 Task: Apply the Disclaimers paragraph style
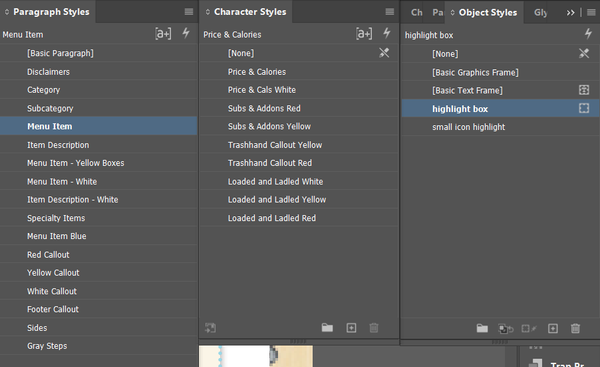point(99,72)
